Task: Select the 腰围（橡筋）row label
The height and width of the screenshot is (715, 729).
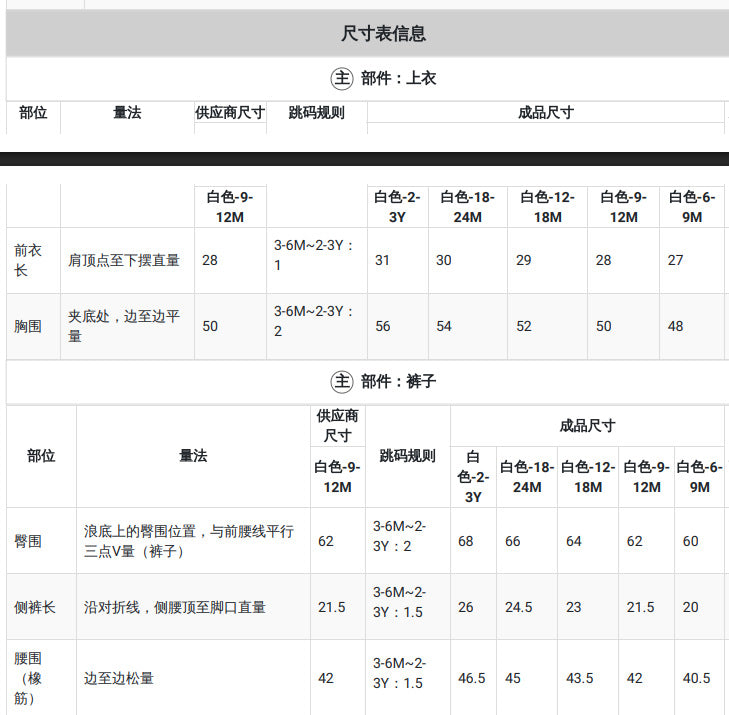Action: pyautogui.click(x=28, y=678)
